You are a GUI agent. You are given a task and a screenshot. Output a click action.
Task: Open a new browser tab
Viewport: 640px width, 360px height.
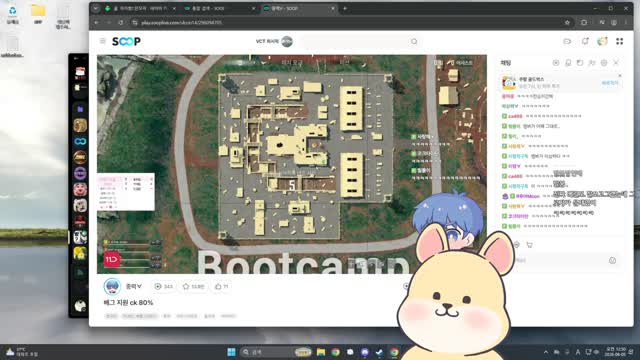pyautogui.click(x=345, y=8)
